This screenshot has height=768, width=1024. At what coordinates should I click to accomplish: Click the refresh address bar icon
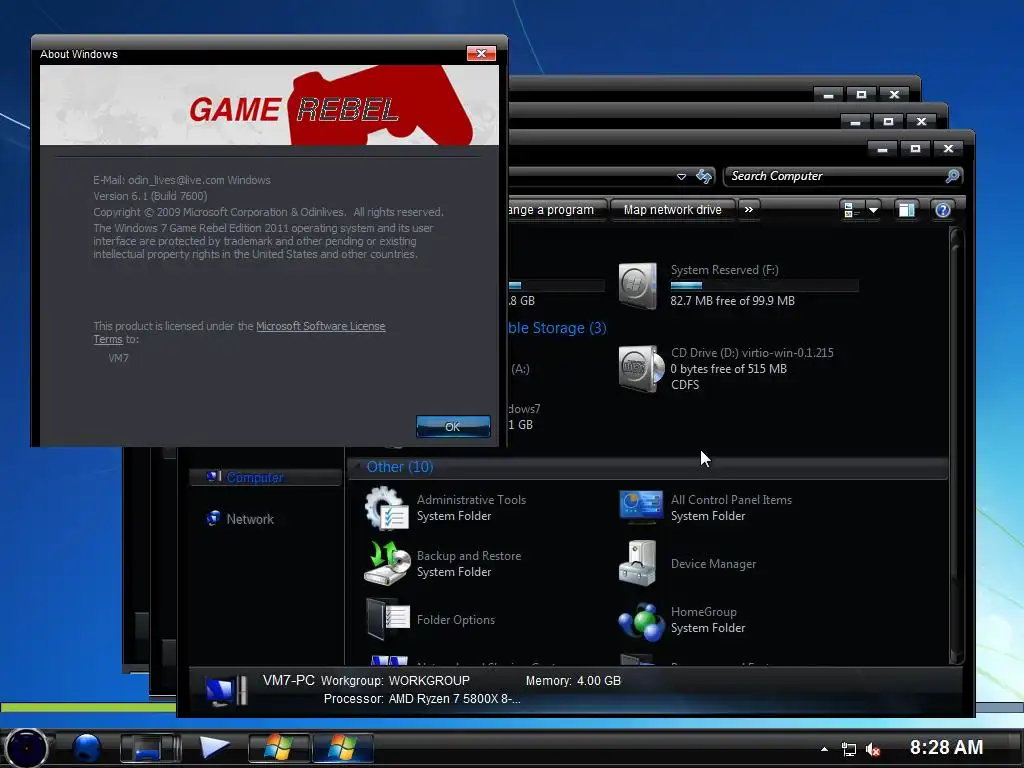tap(704, 176)
